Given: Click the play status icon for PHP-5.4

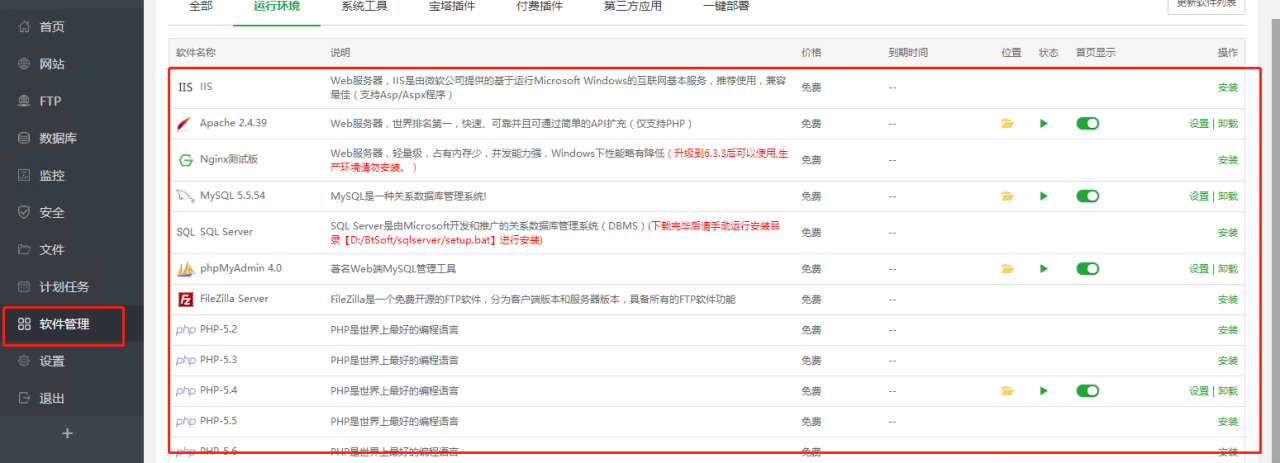Looking at the screenshot, I should click(1044, 391).
